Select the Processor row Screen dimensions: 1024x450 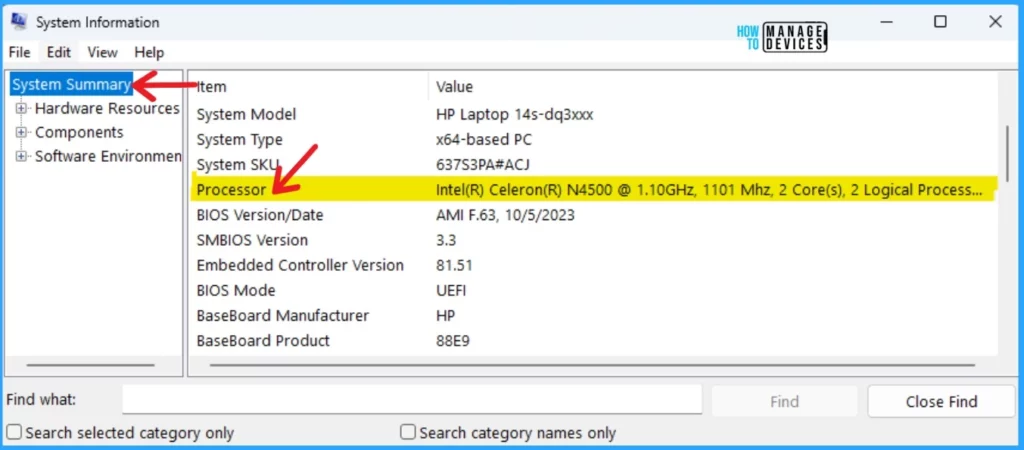pos(593,190)
